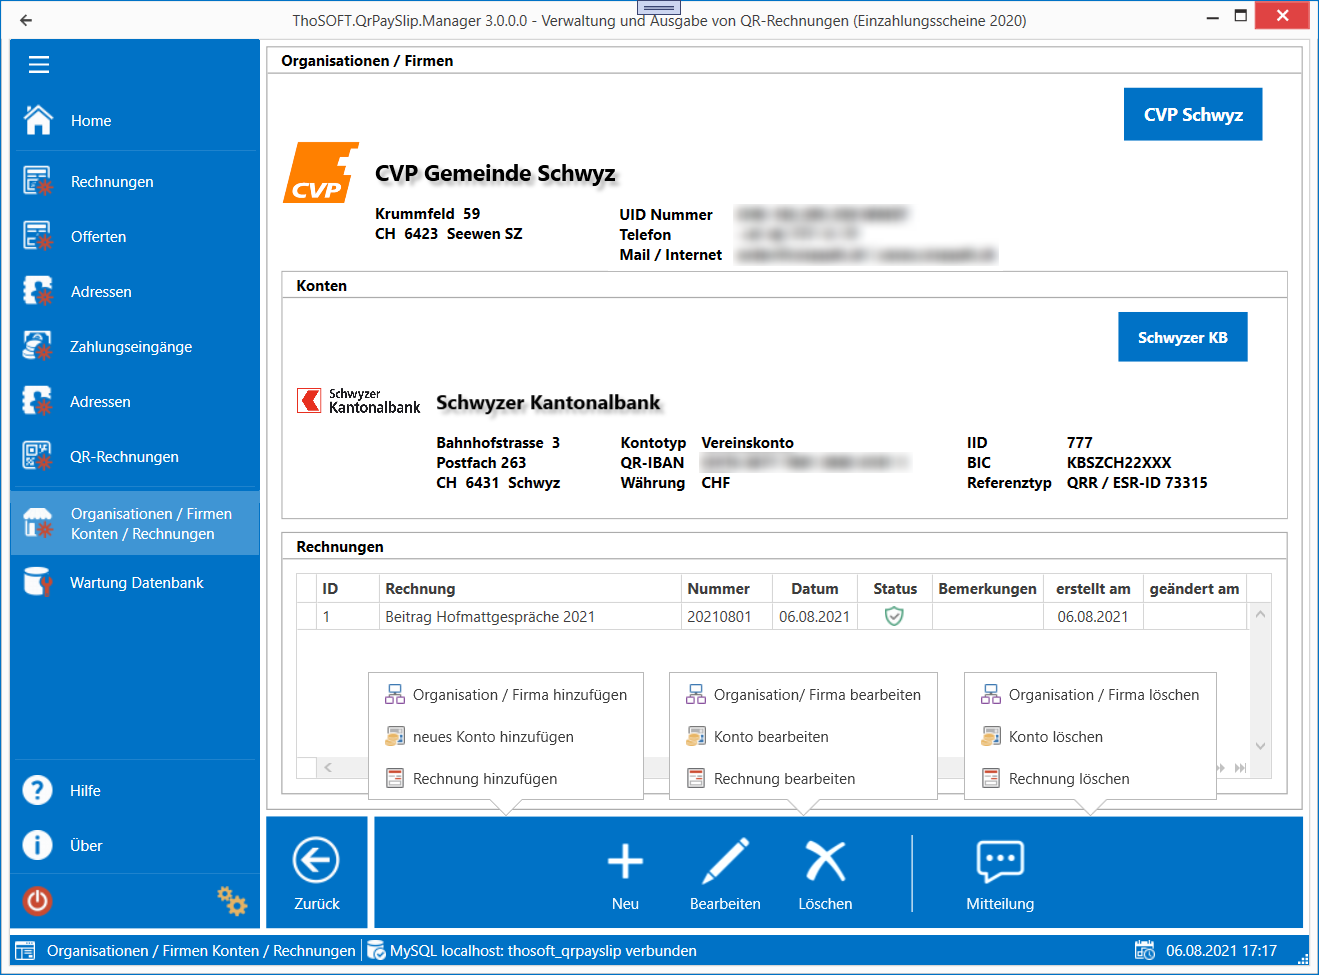
Task: Sort by the Rechnung column header
Action: (x=530, y=589)
